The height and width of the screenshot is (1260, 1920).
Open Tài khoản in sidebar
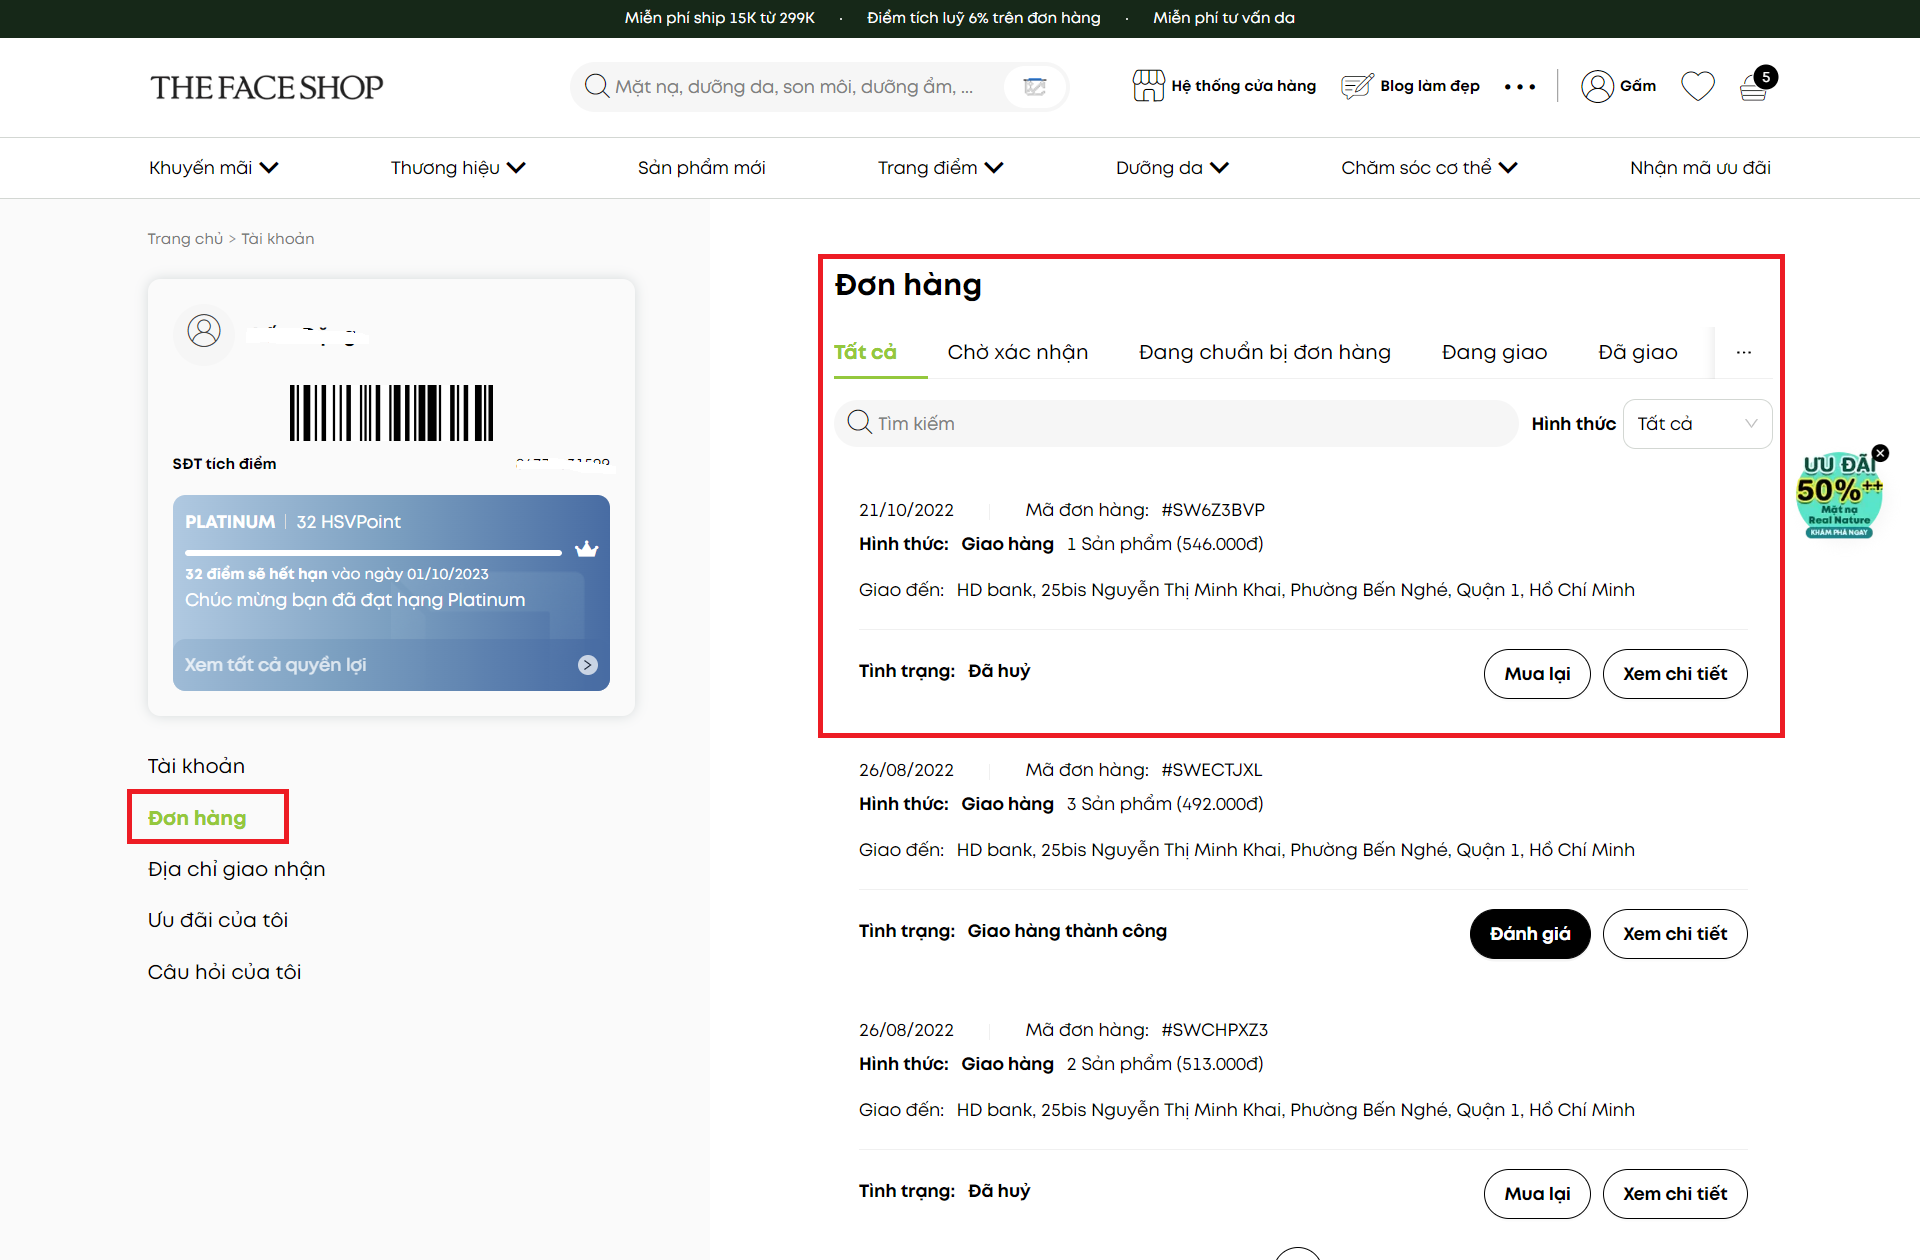point(196,766)
